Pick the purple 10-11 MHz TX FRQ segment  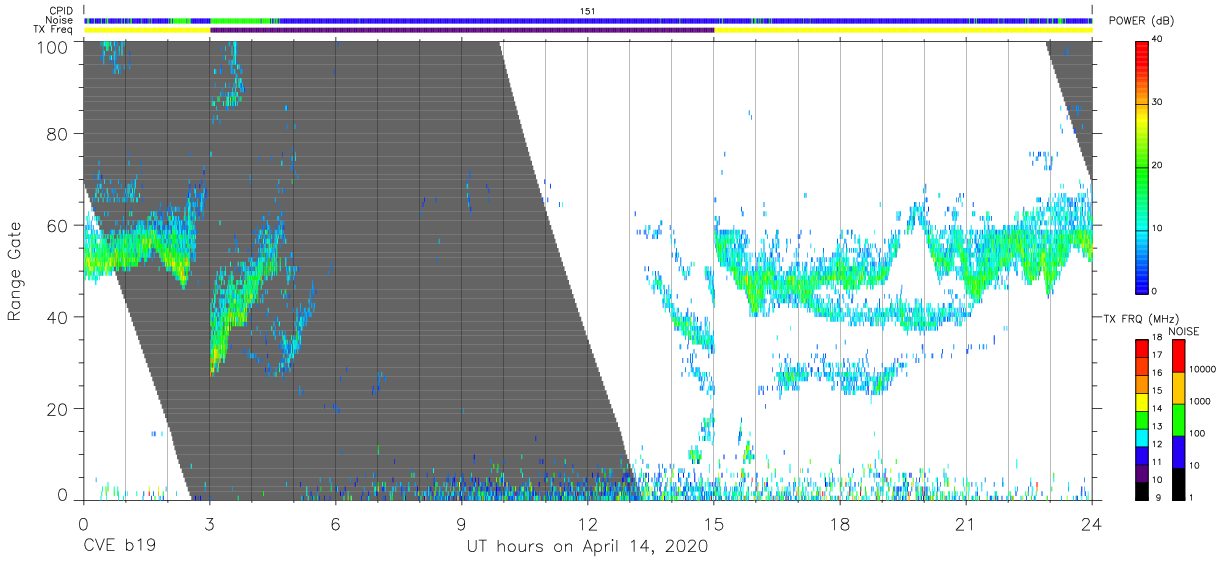pyautogui.click(x=1143, y=472)
